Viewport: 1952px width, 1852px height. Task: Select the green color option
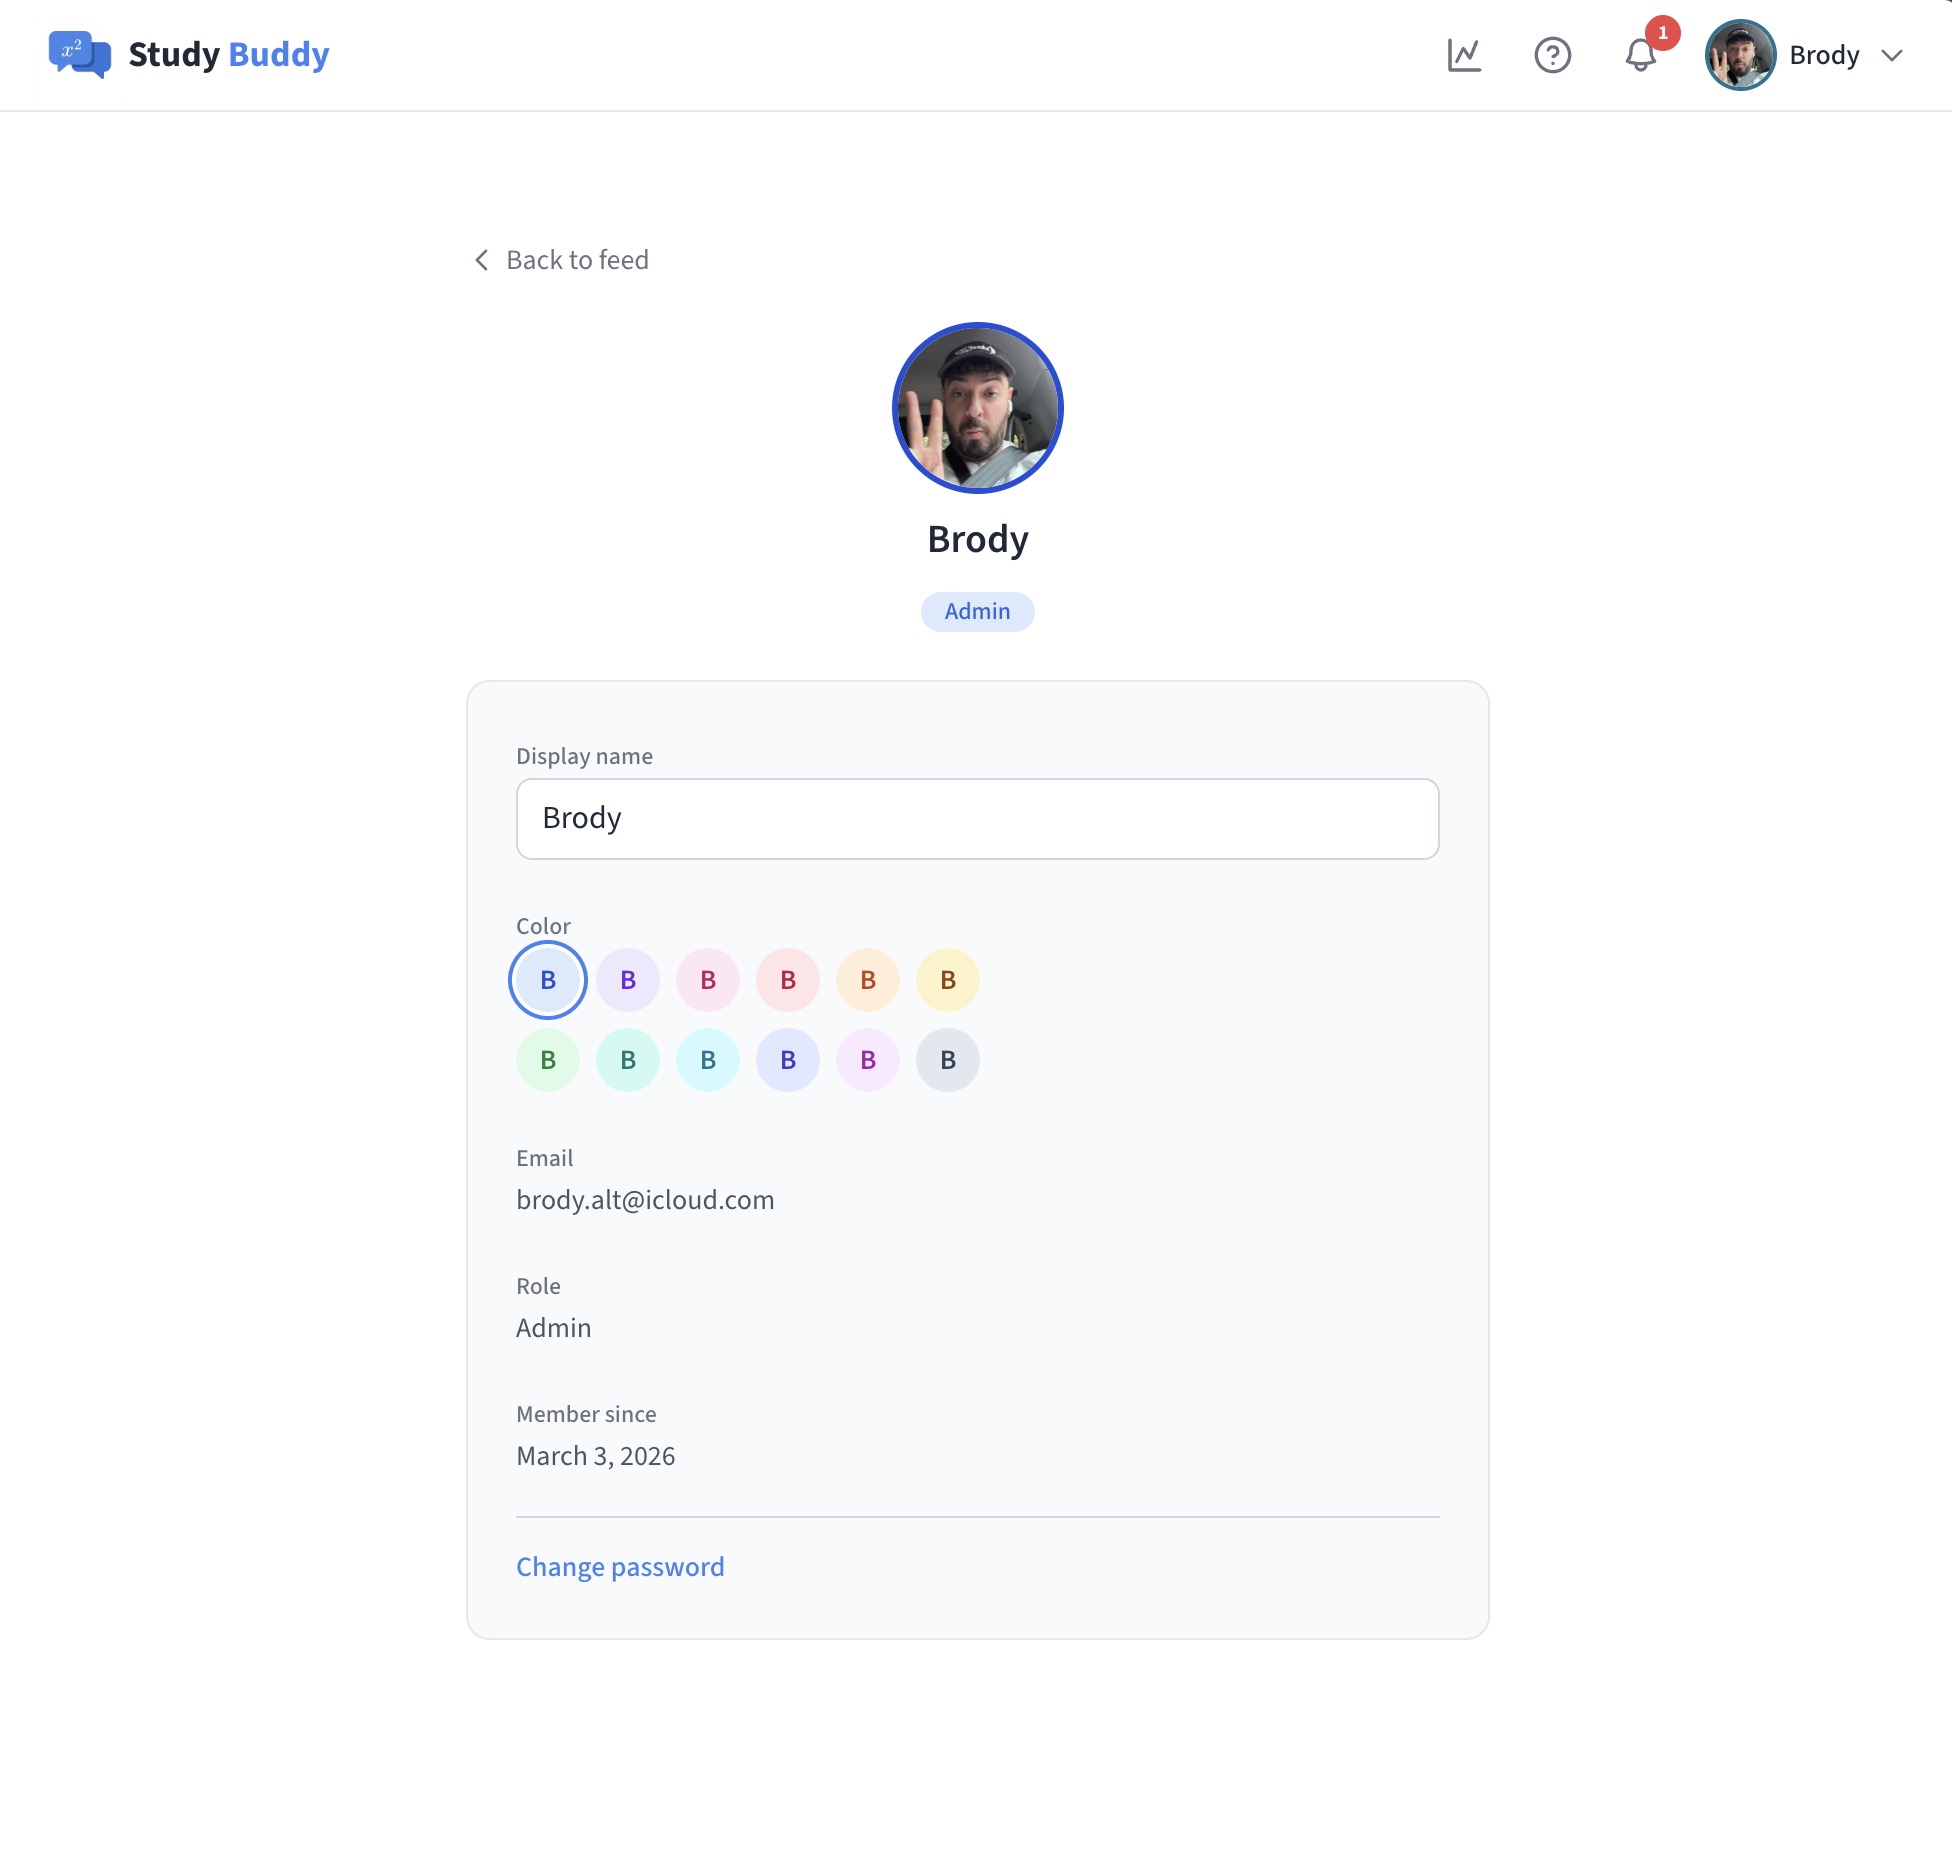point(547,1060)
